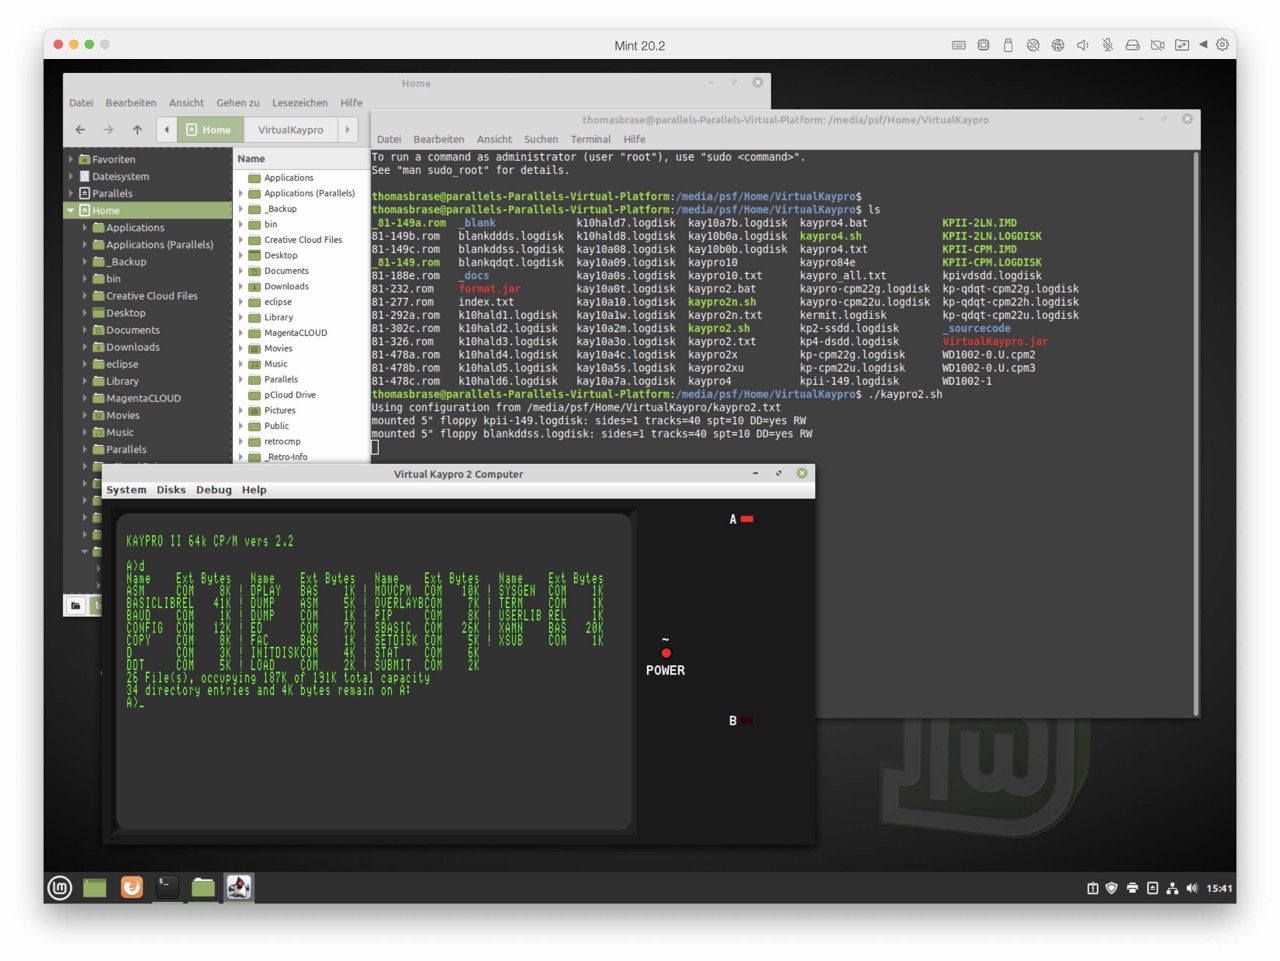The width and height of the screenshot is (1280, 961).
Task: Click the drive A activity light
Action: click(747, 519)
